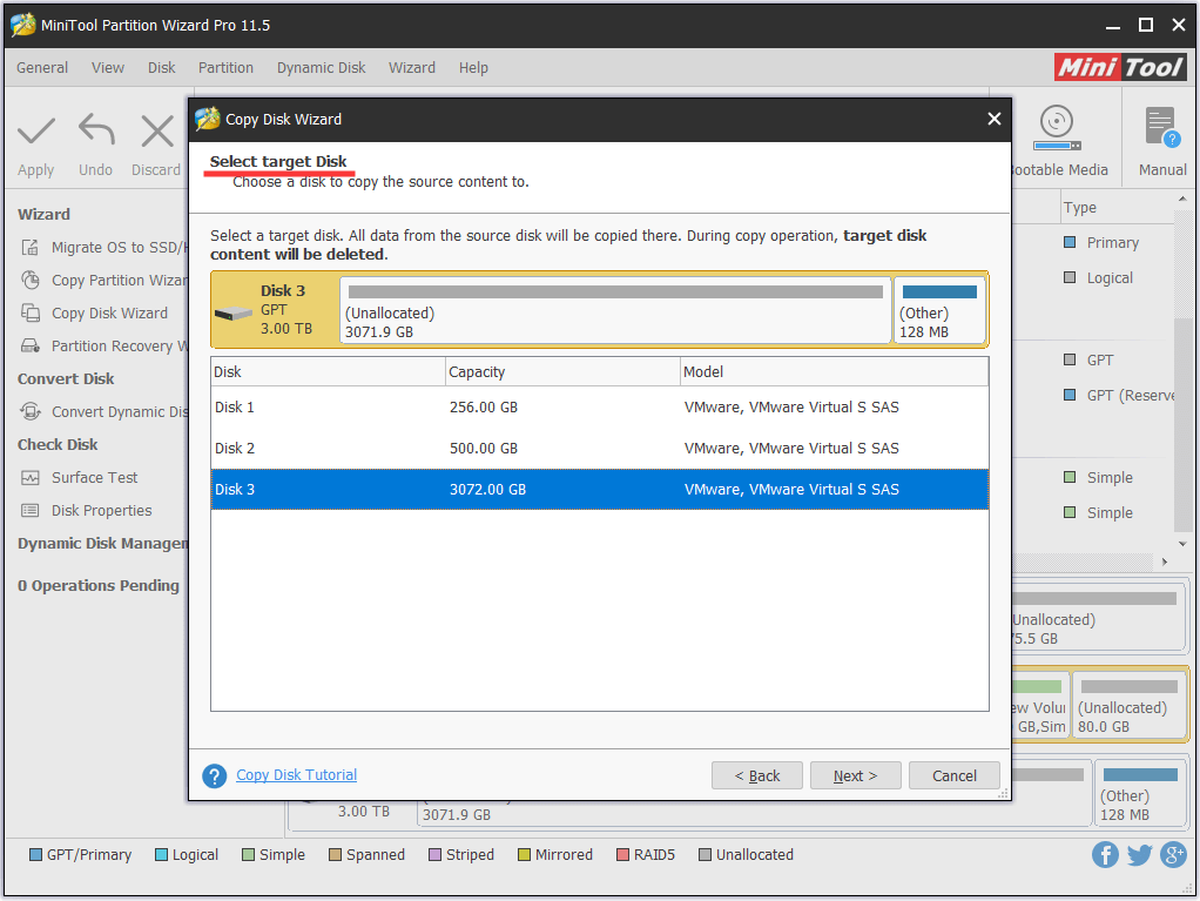
Task: Click the Bootable Media disc icon
Action: coord(1056,125)
